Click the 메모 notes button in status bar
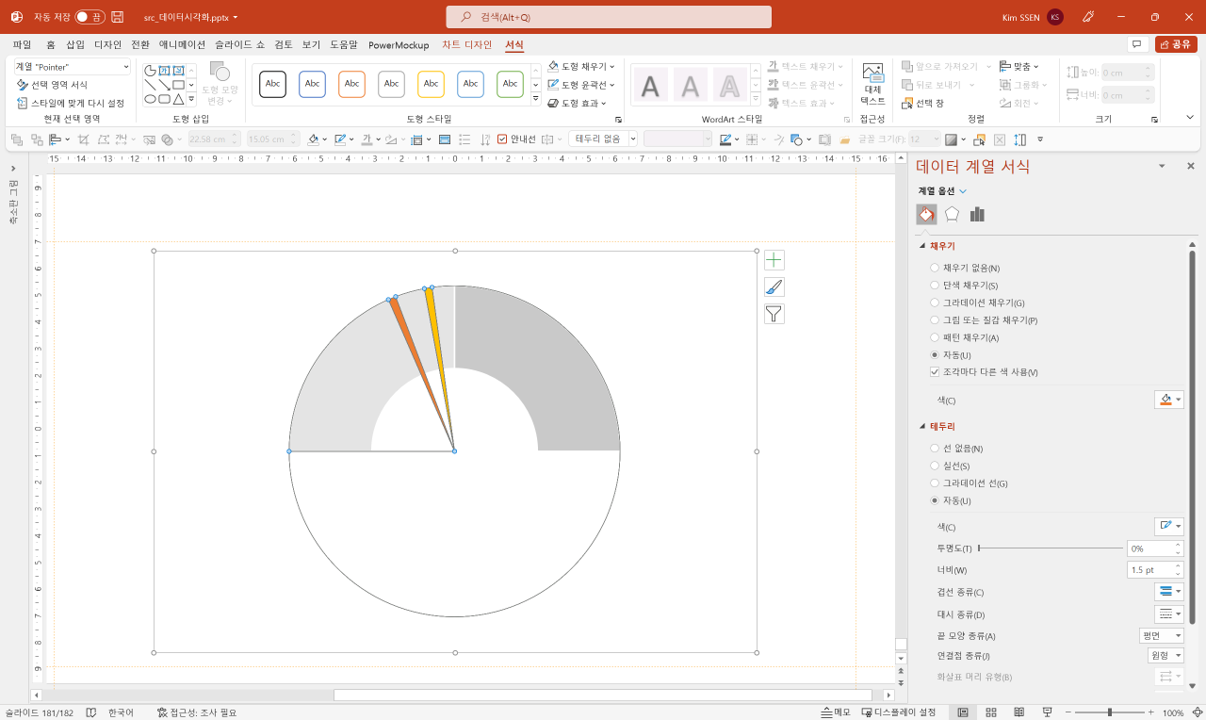 pos(836,712)
